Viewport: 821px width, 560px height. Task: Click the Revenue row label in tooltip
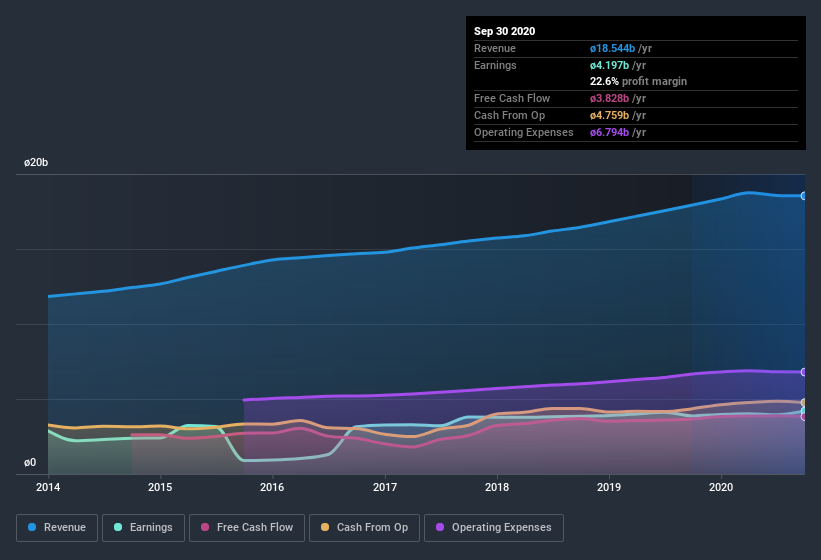coord(495,48)
